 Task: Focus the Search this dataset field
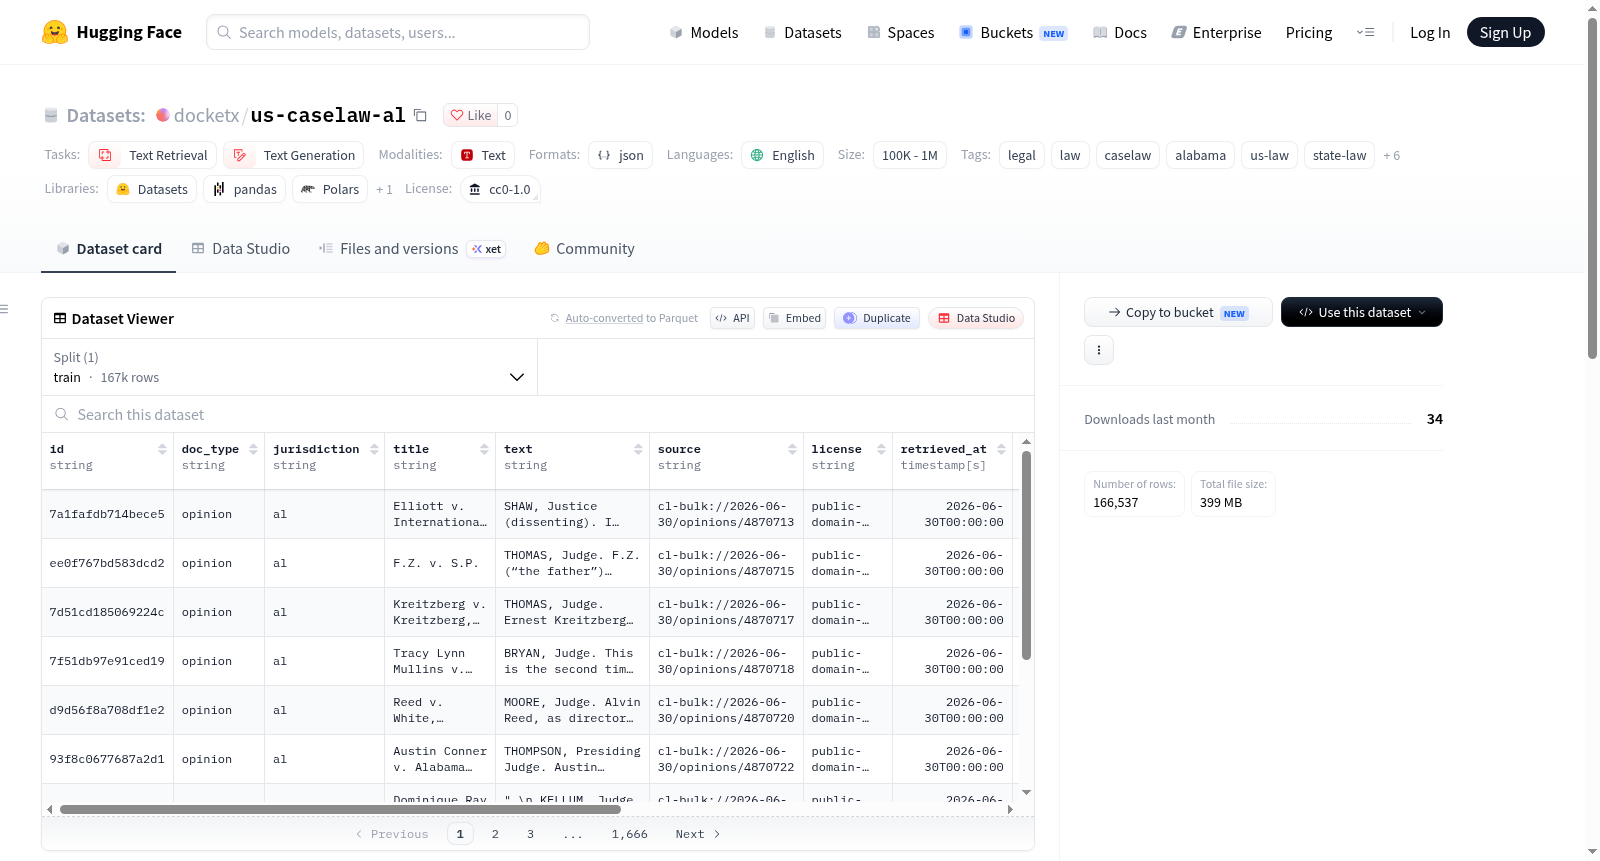coord(538,414)
